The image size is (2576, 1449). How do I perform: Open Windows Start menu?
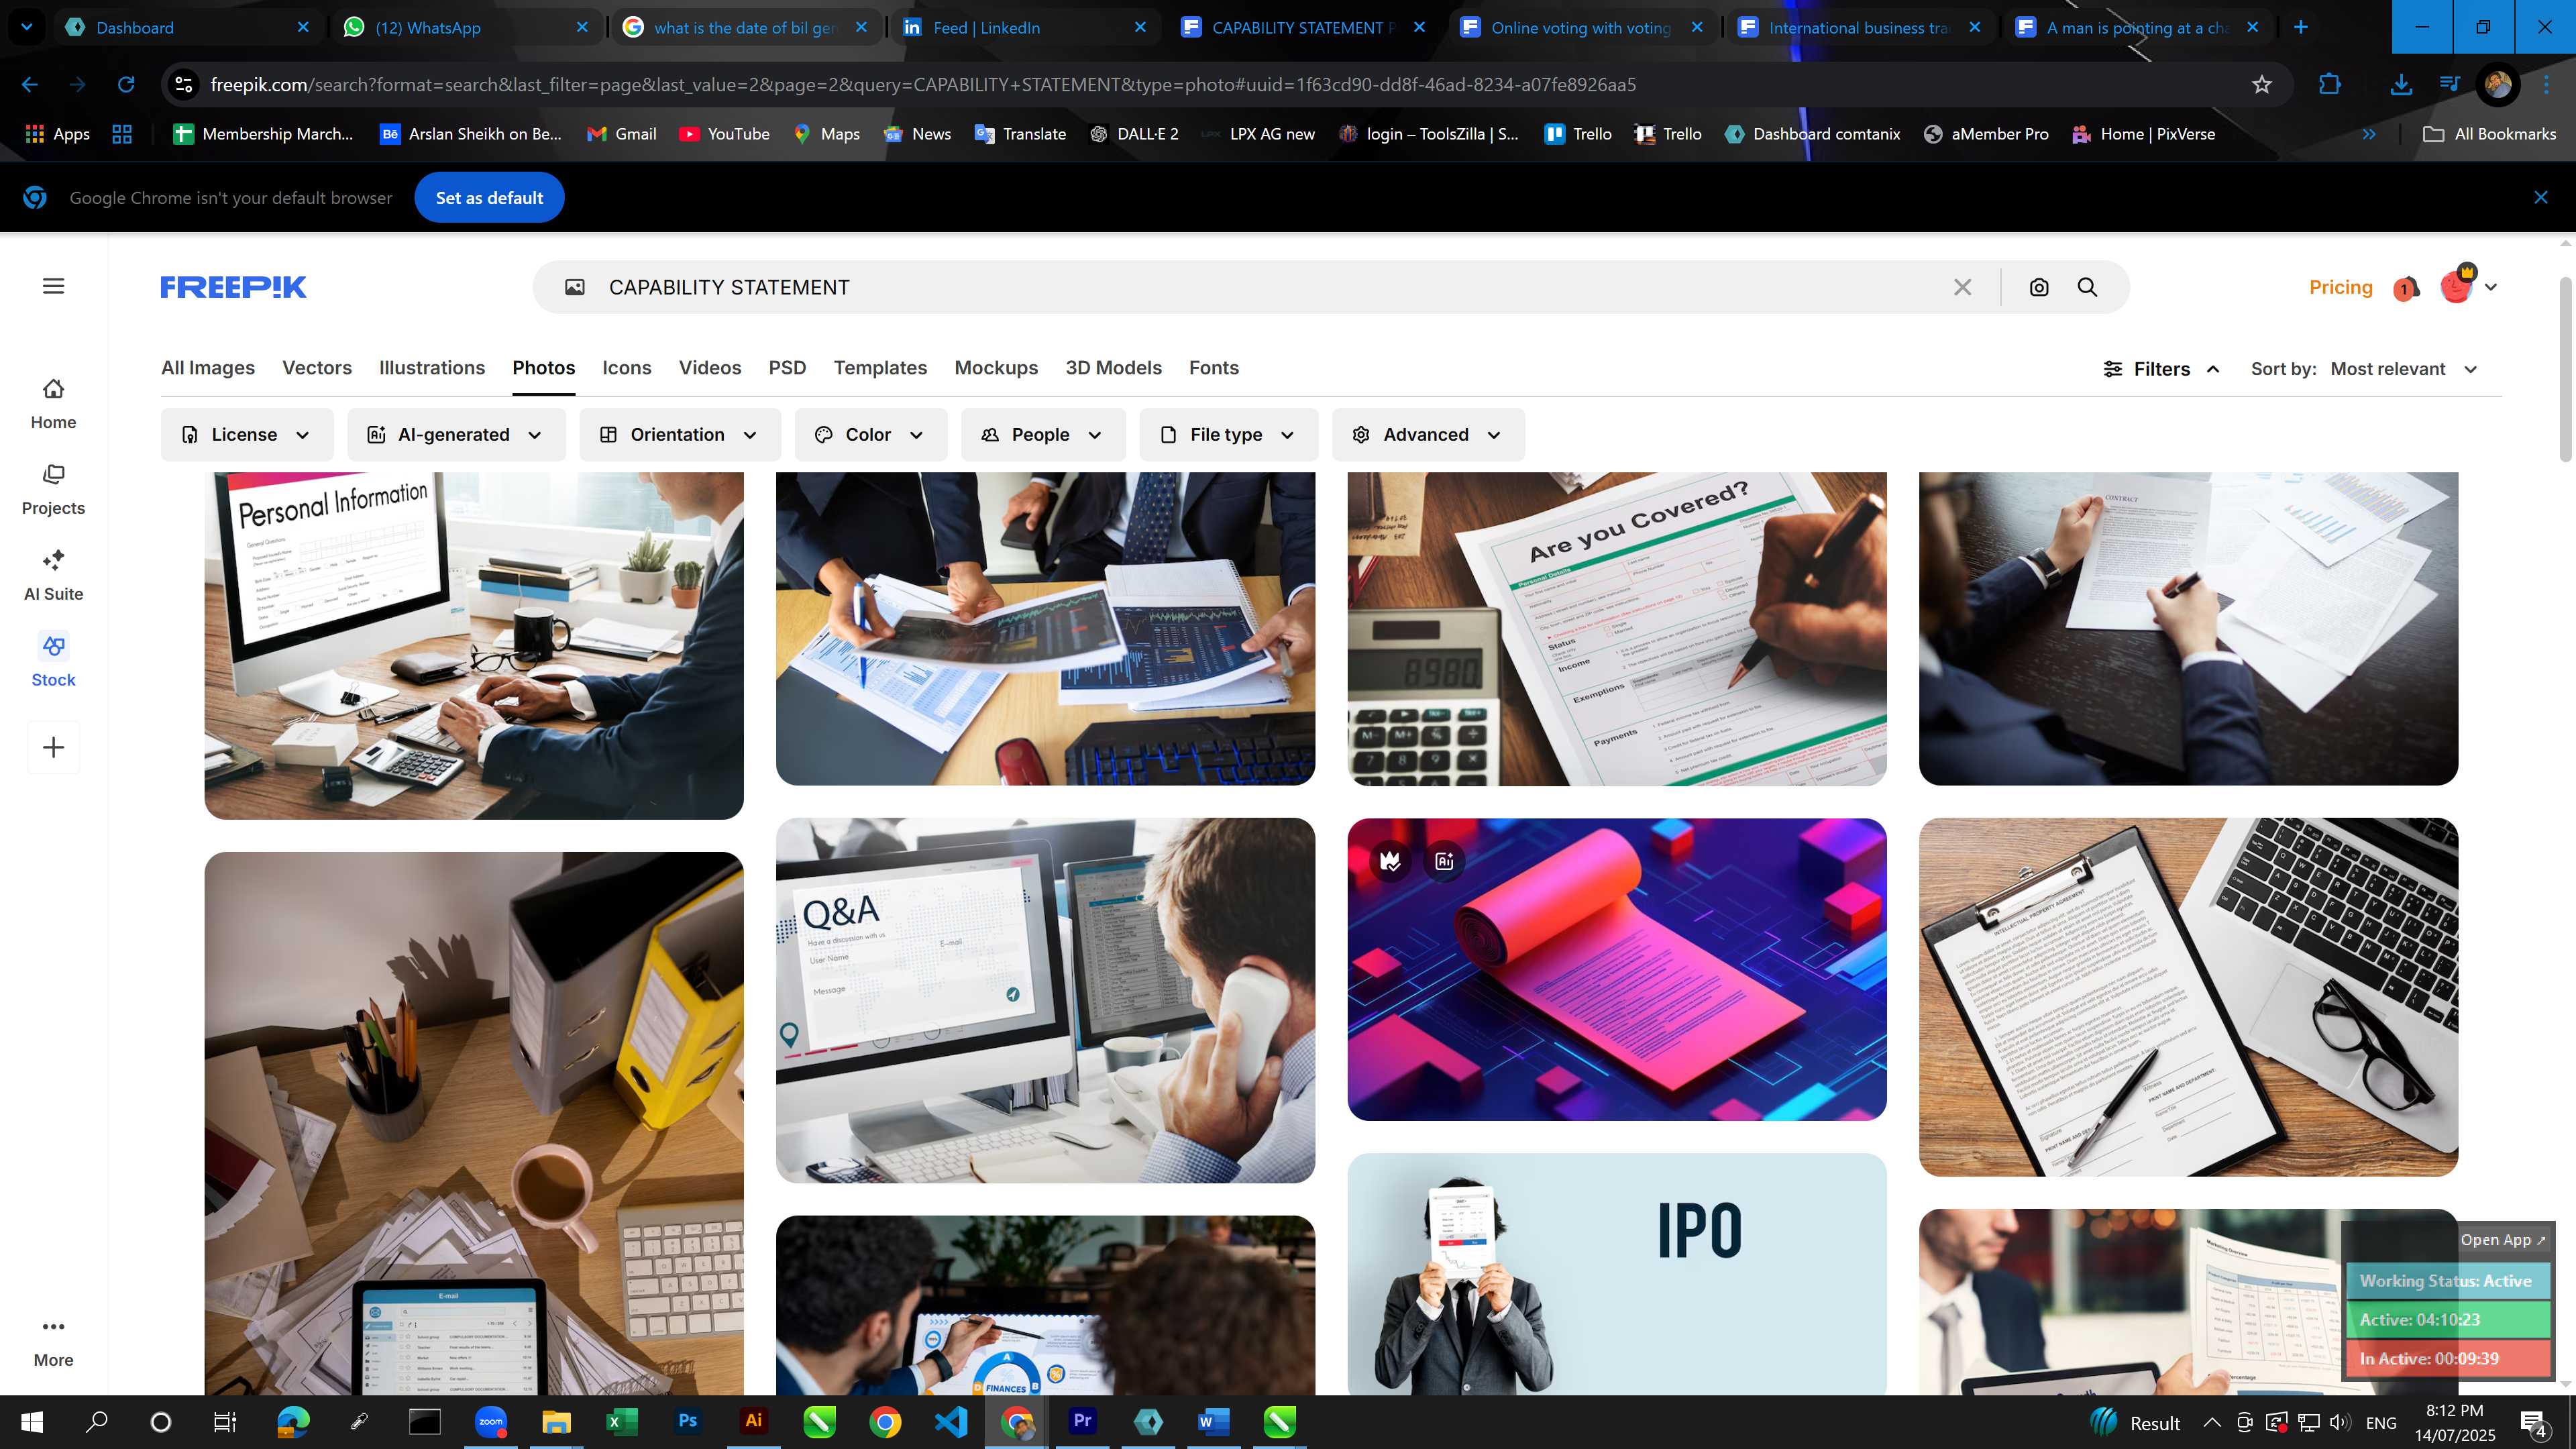click(32, 1422)
